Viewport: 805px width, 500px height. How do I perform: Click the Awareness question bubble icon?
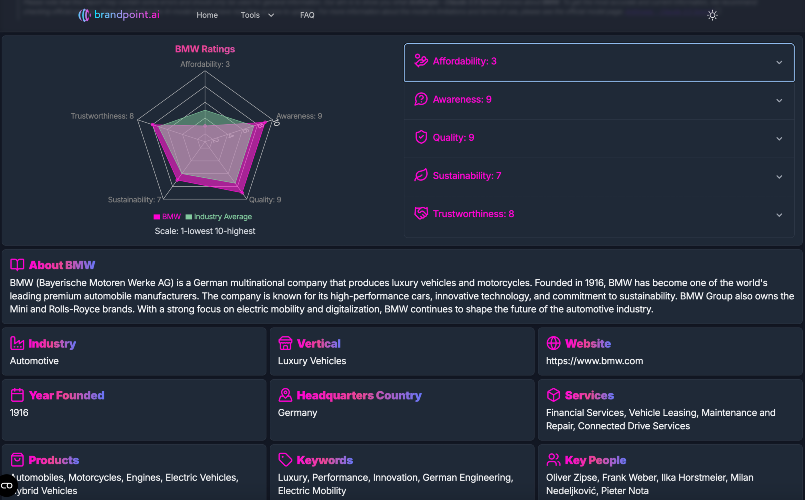pyautogui.click(x=421, y=99)
